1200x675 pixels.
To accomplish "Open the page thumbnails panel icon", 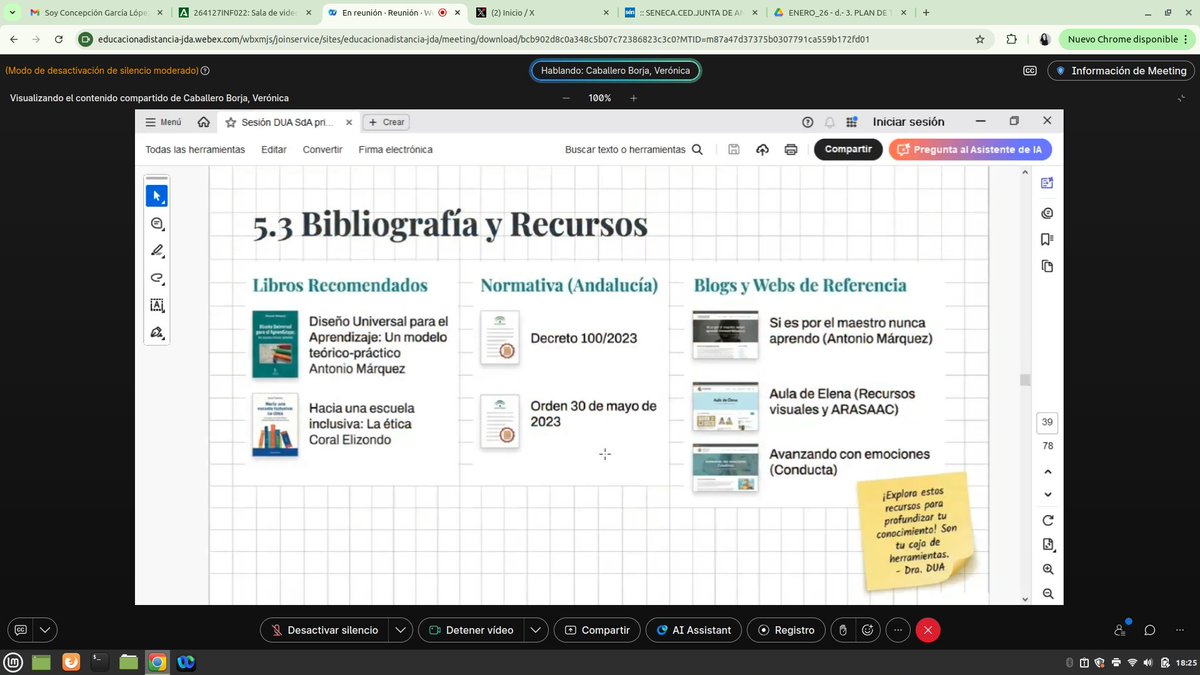I will (x=1046, y=266).
